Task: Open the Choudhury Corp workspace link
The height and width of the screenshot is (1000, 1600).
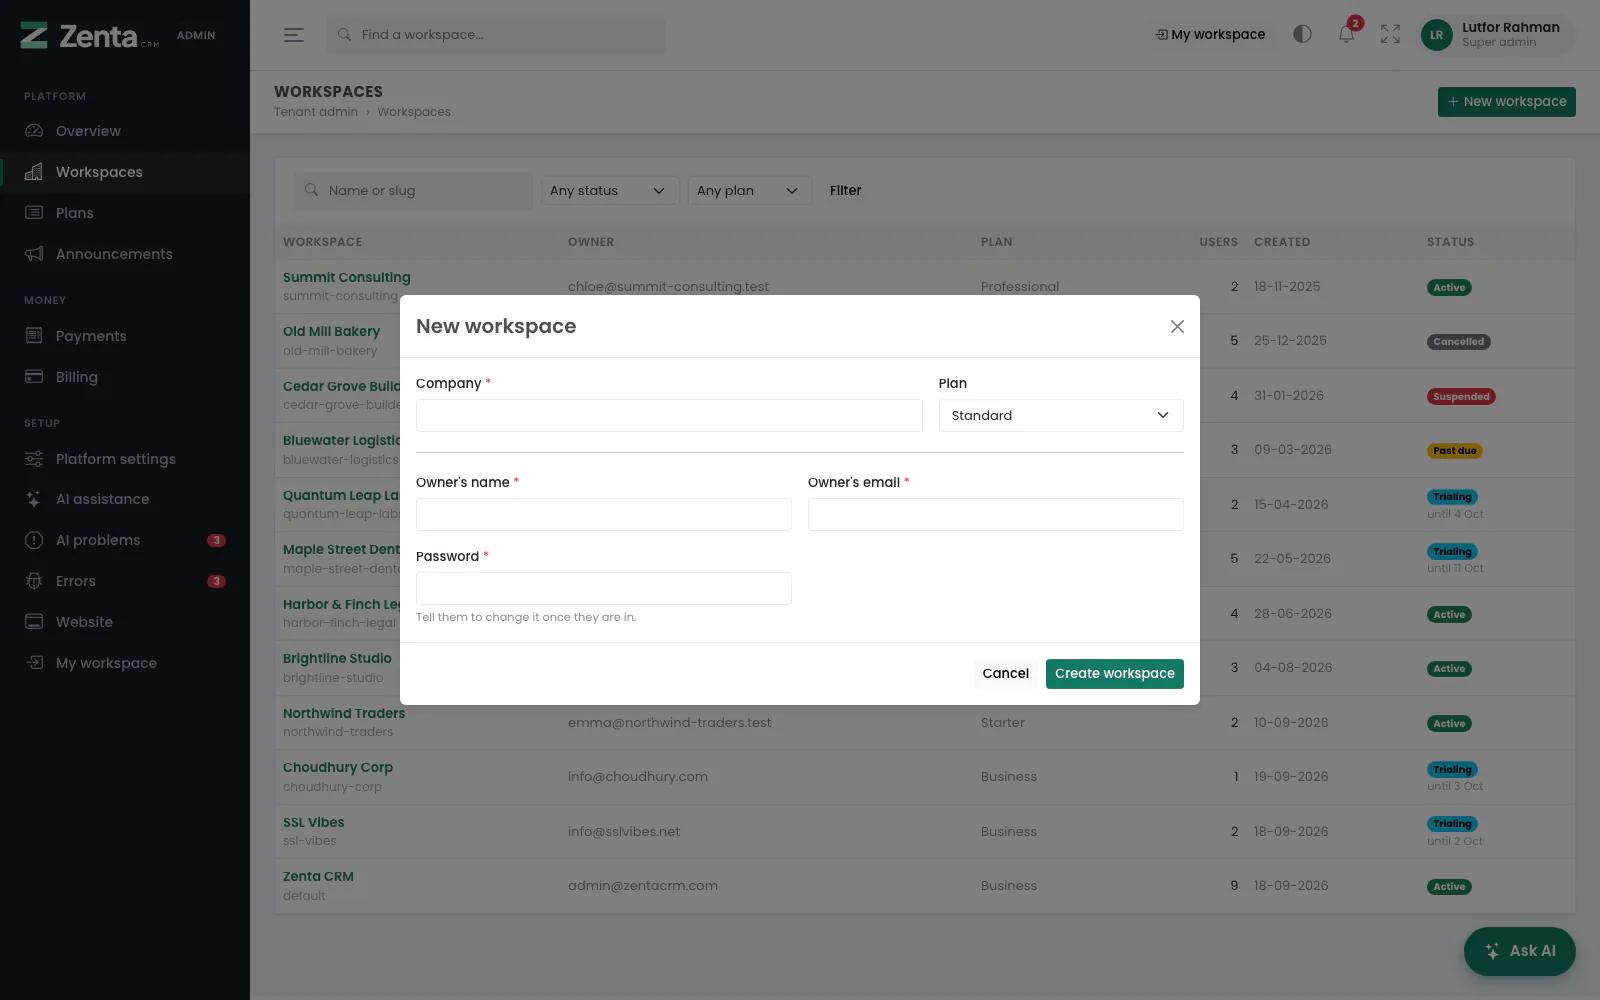Action: pos(338,768)
